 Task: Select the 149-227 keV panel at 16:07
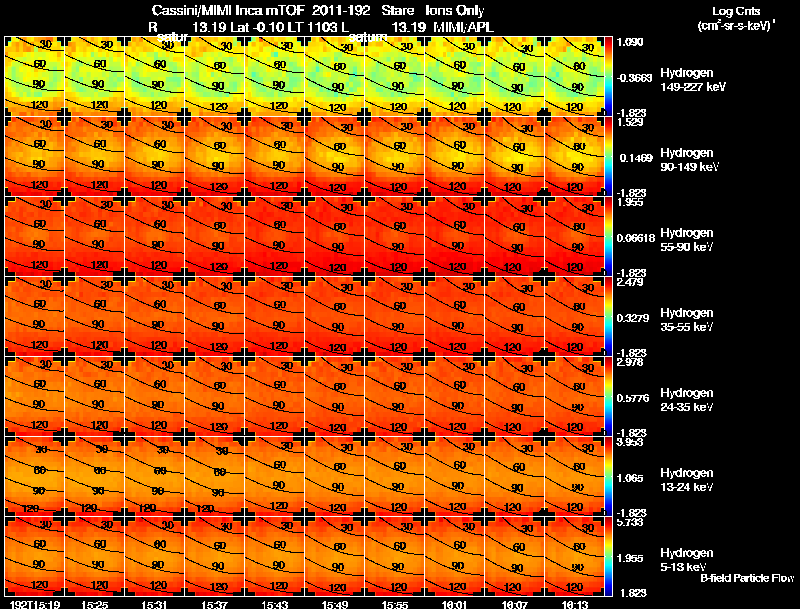[x=515, y=76]
